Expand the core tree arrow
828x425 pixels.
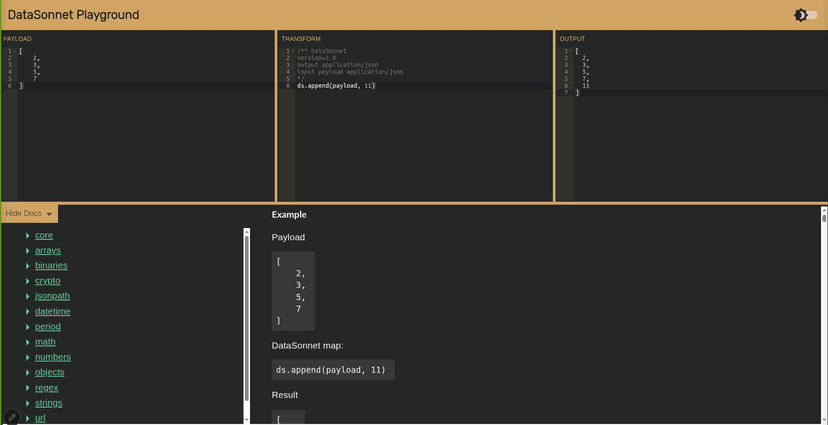click(28, 236)
